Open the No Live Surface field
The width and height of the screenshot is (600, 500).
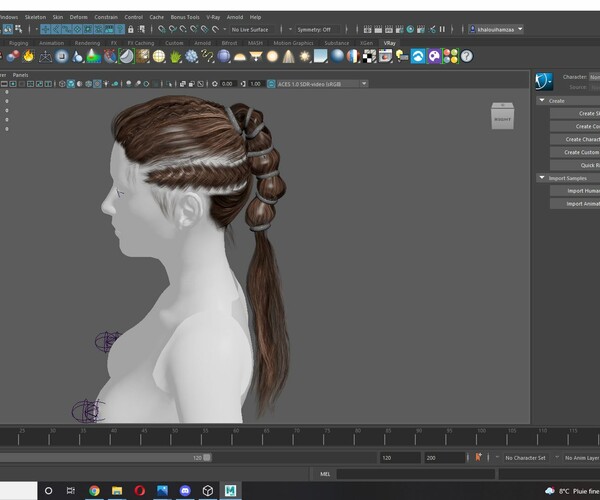click(250, 29)
